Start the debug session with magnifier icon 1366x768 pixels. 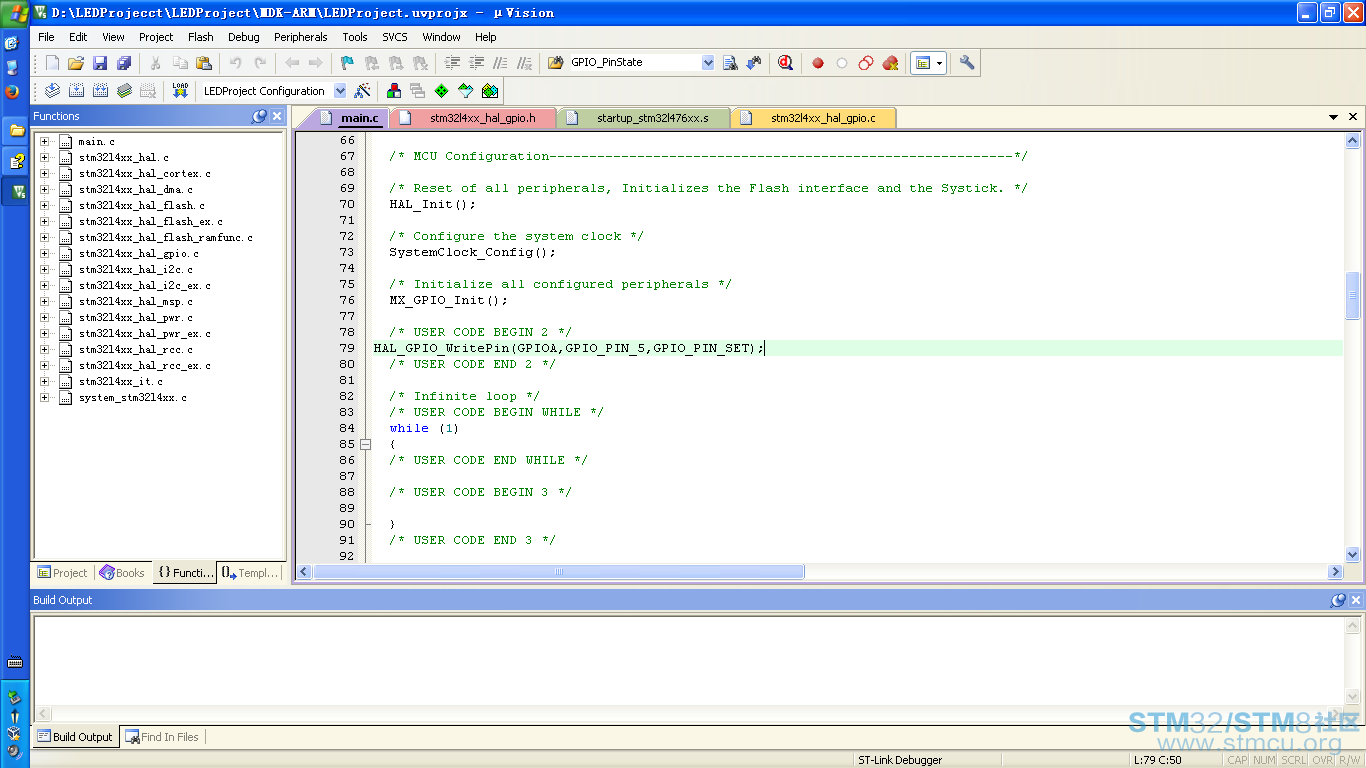point(786,63)
